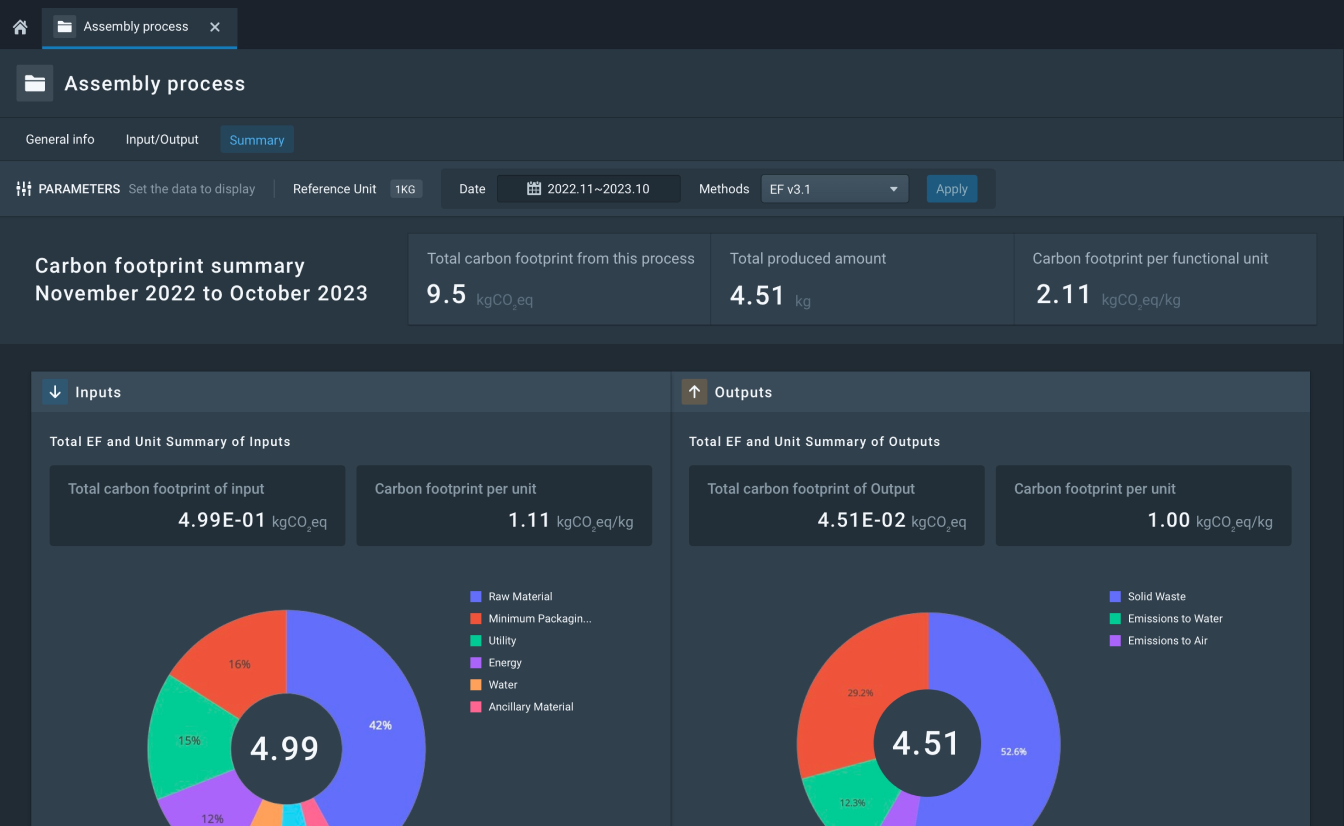This screenshot has height=826, width=1344.
Task: Open the General info tab
Action: [60, 139]
